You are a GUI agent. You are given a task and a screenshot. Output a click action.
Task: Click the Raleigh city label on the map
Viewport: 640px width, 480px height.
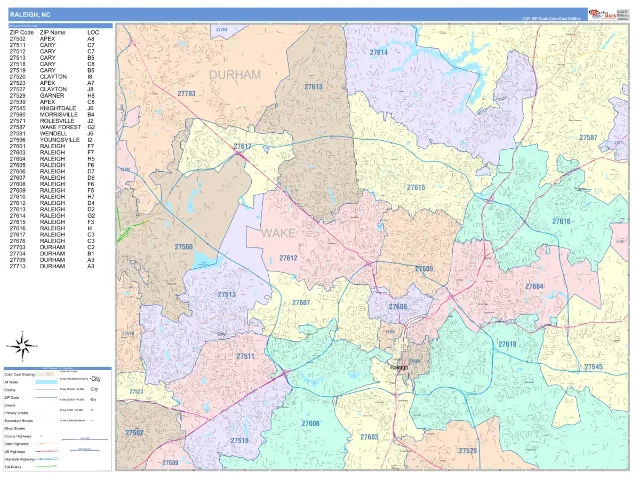[x=399, y=367]
